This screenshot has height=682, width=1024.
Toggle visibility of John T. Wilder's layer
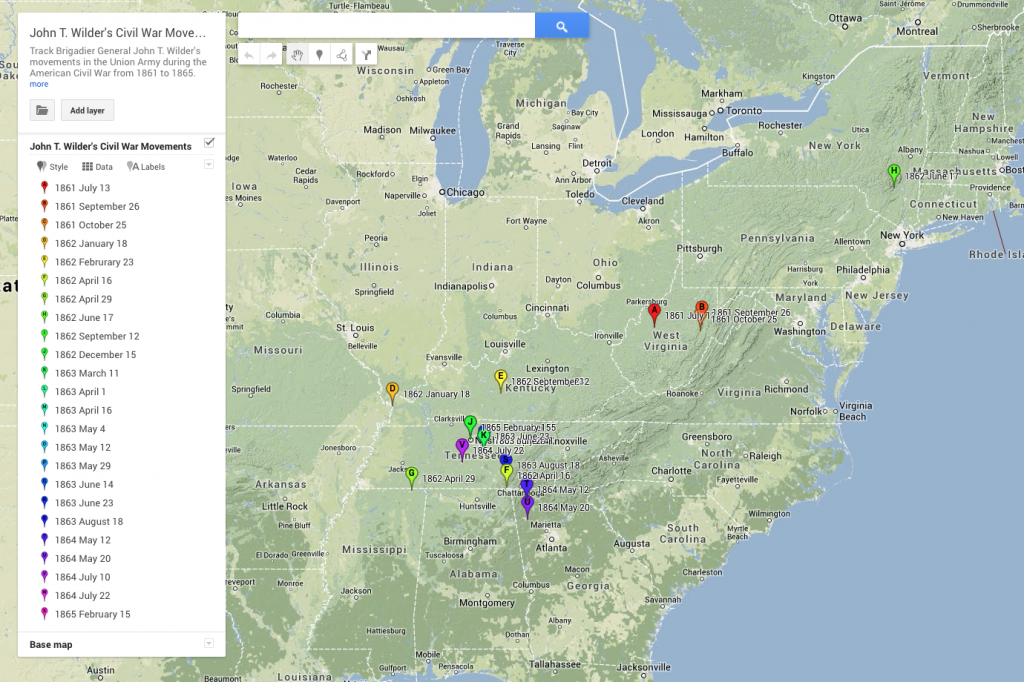[209, 142]
